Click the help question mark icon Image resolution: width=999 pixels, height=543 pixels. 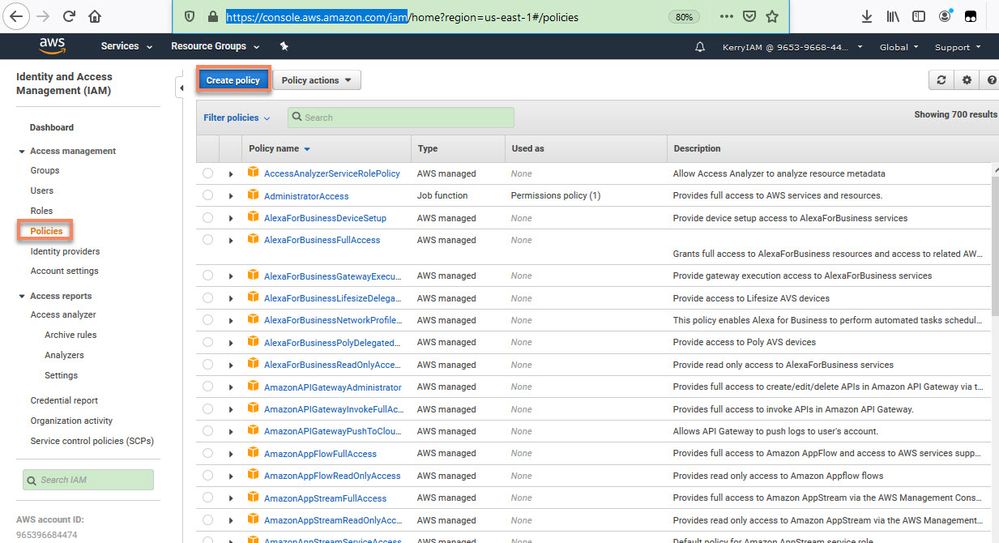[991, 80]
